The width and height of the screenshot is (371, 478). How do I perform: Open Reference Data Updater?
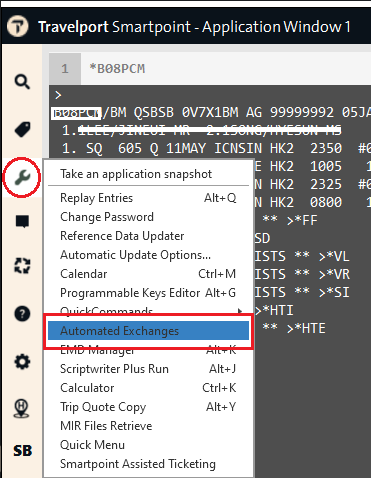click(148, 236)
